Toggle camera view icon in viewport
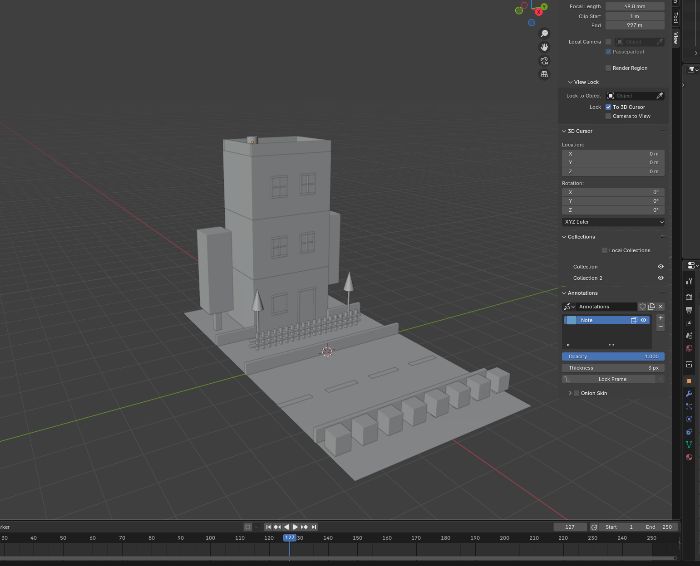Viewport: 700px width, 566px height. 544,61
